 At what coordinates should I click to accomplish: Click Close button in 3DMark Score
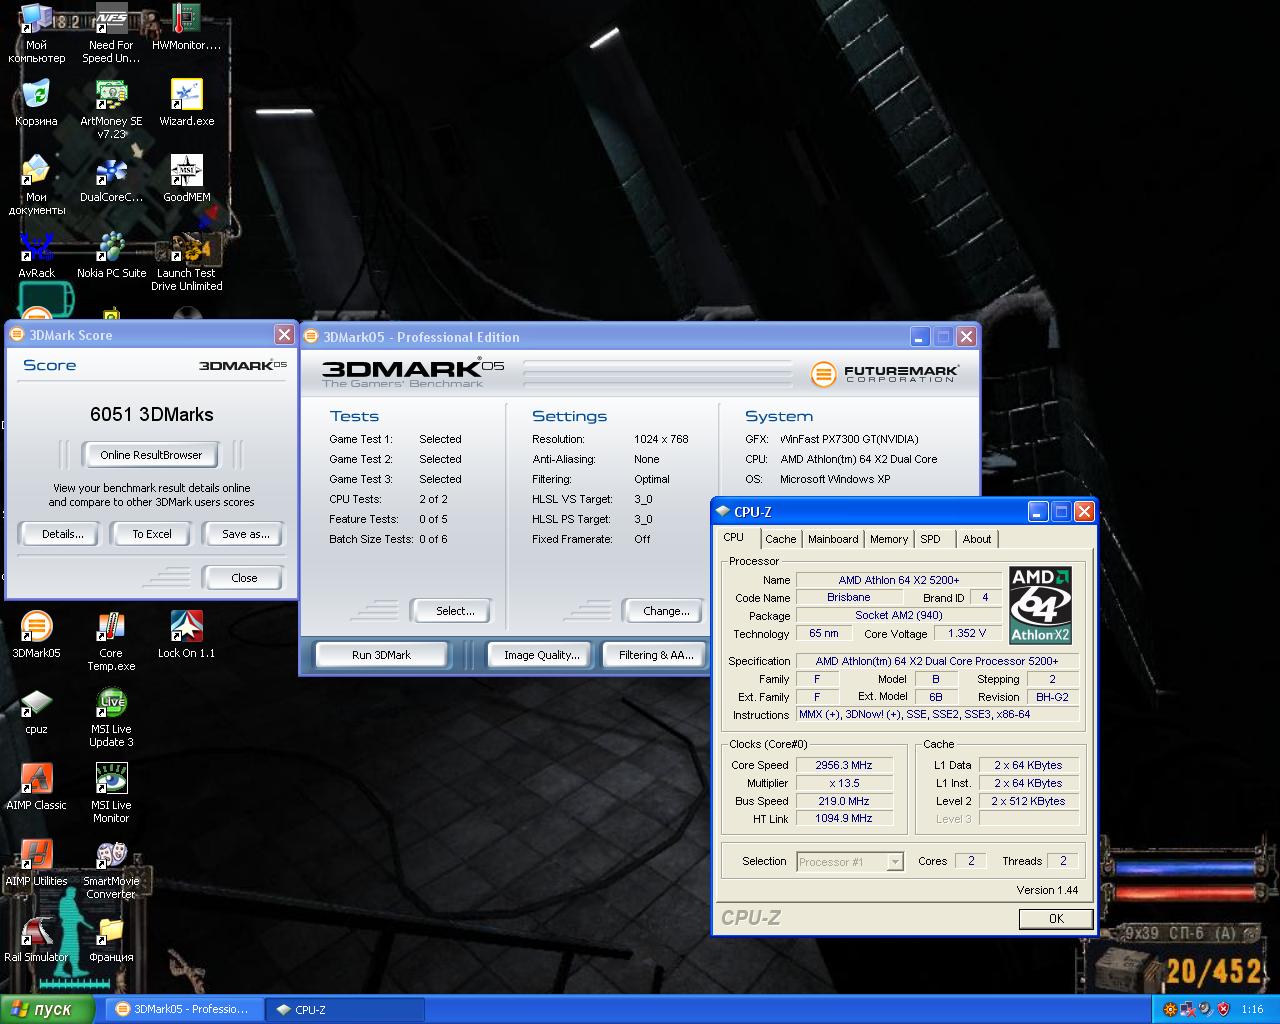coord(244,578)
